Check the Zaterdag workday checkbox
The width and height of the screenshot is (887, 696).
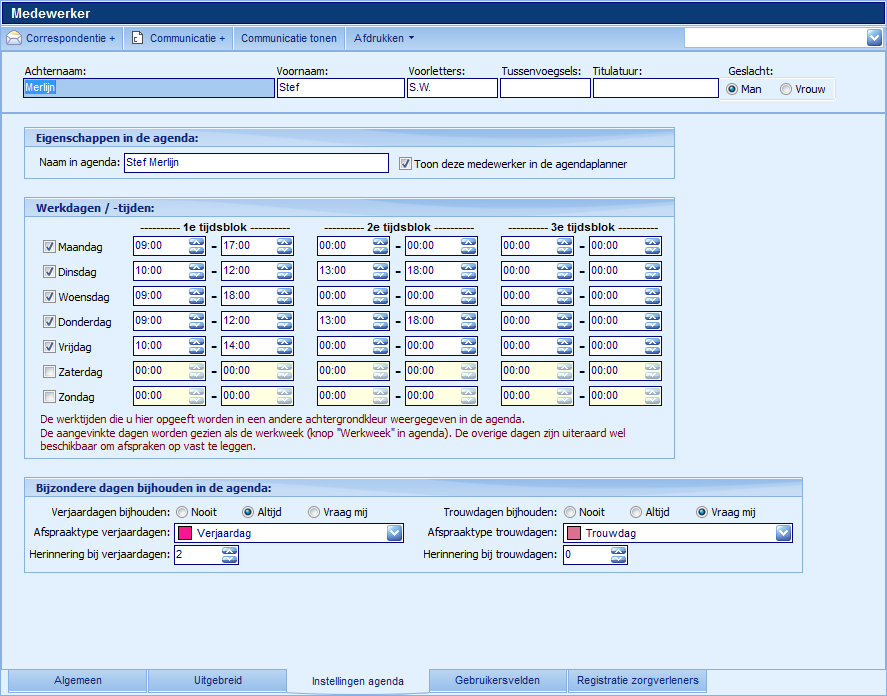(x=49, y=372)
